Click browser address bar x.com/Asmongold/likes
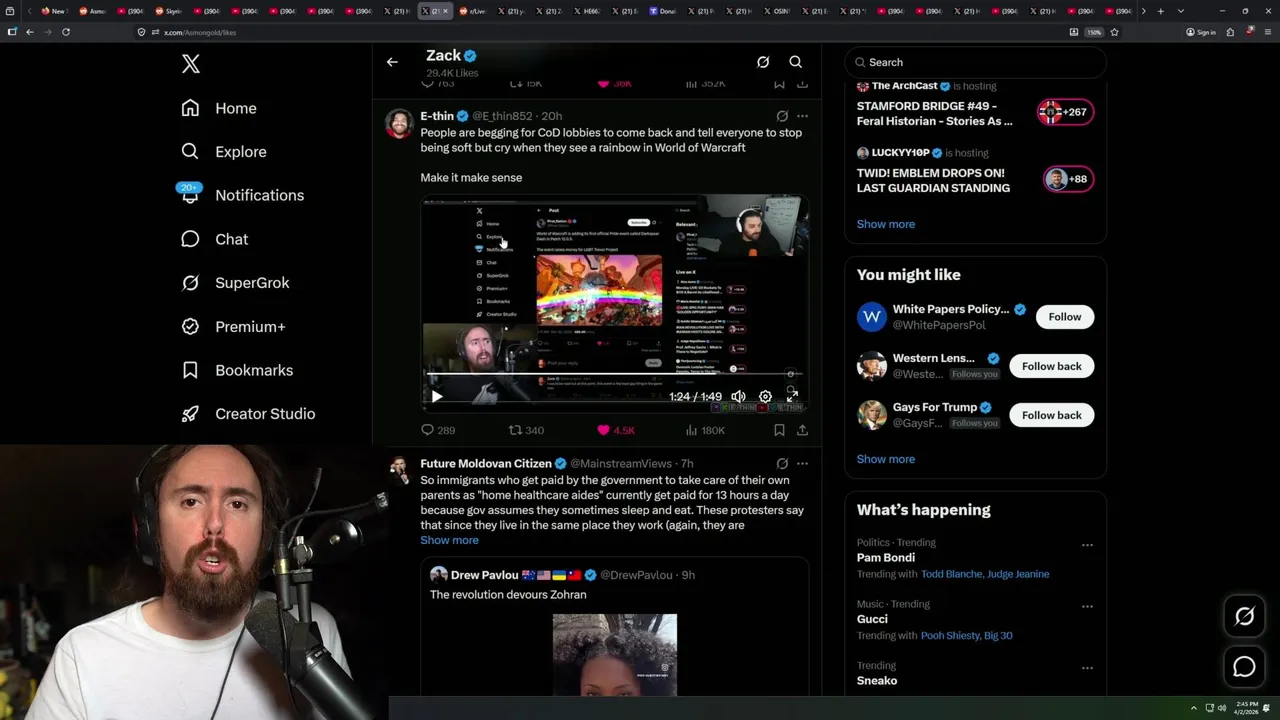This screenshot has height=720, width=1280. (x=600, y=32)
